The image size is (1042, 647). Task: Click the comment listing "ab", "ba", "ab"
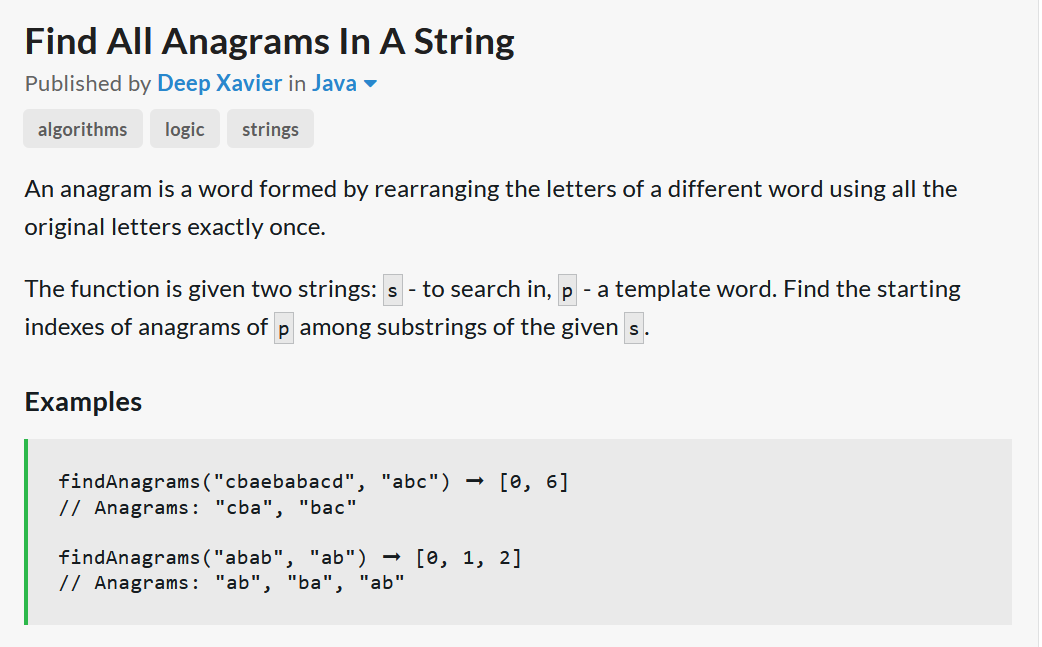231,583
